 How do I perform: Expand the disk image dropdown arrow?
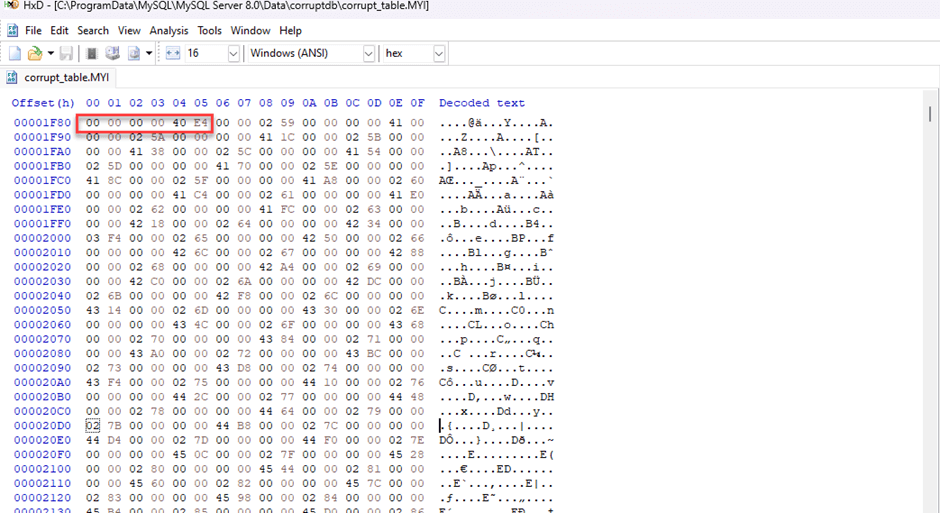click(149, 53)
